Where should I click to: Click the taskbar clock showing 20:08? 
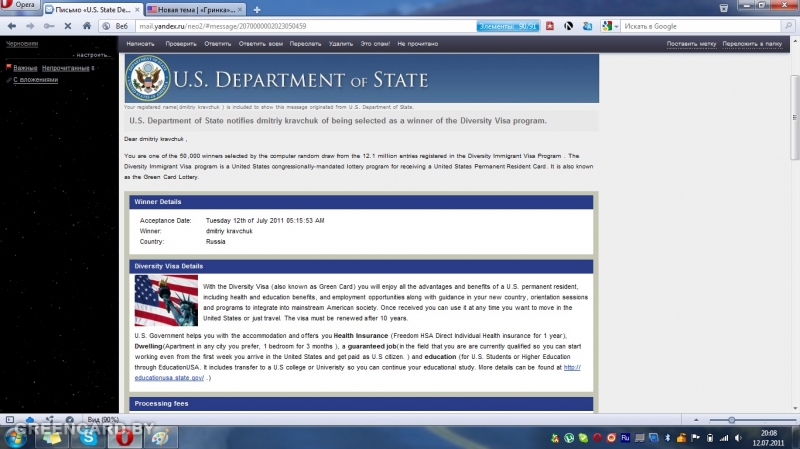[768, 438]
